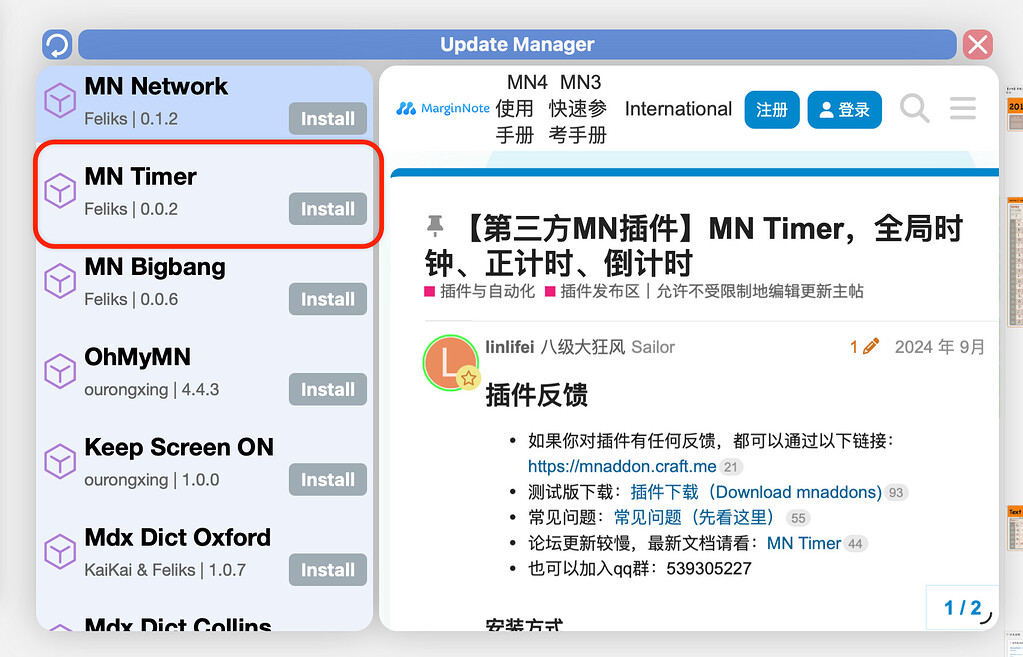This screenshot has width=1023, height=657.
Task: Open the hamburger menu in the forum header
Action: (x=961, y=110)
